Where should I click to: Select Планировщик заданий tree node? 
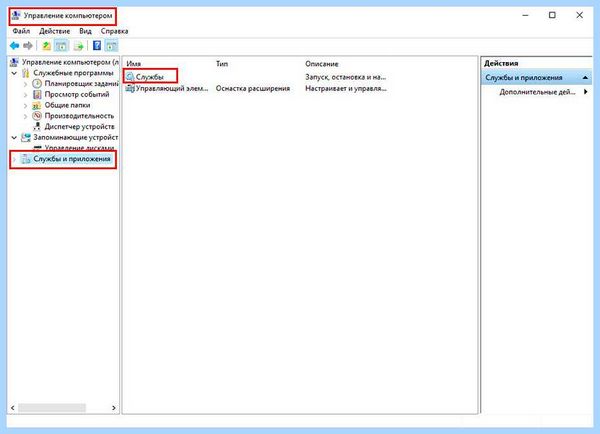pos(82,83)
